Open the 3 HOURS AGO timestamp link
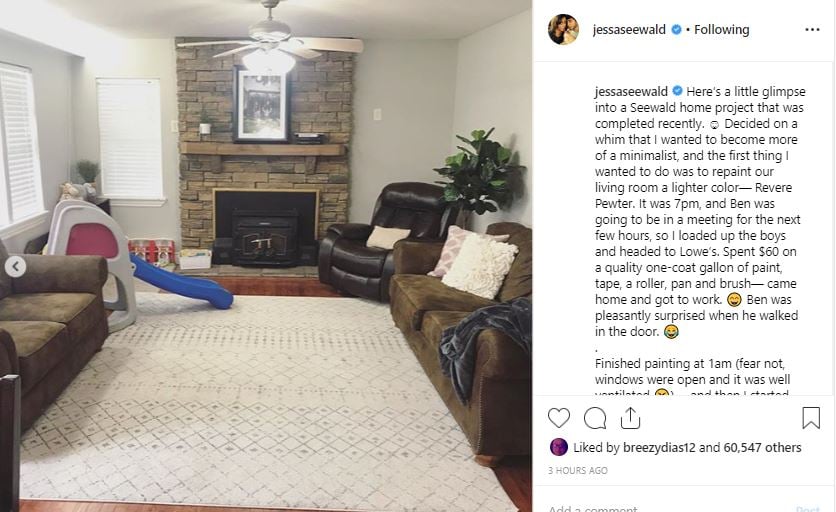836x512 pixels. point(578,470)
